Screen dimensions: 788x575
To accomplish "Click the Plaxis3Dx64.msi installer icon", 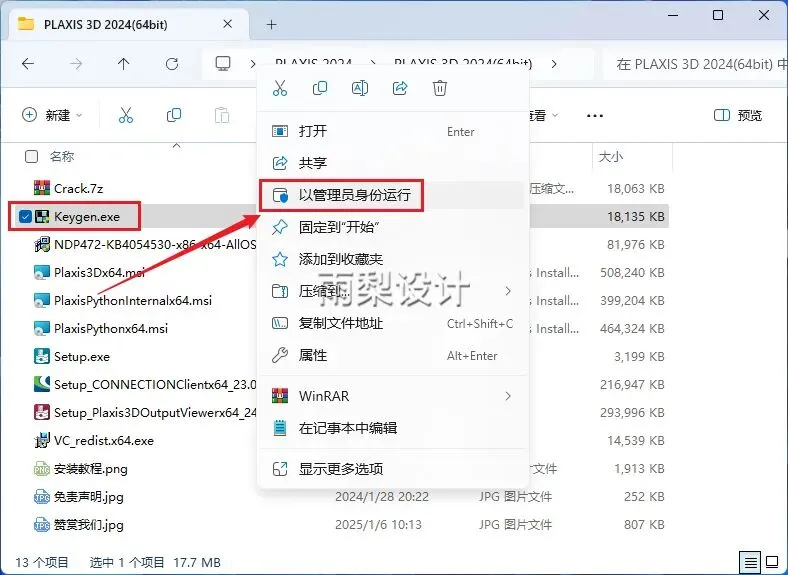I will point(42,272).
